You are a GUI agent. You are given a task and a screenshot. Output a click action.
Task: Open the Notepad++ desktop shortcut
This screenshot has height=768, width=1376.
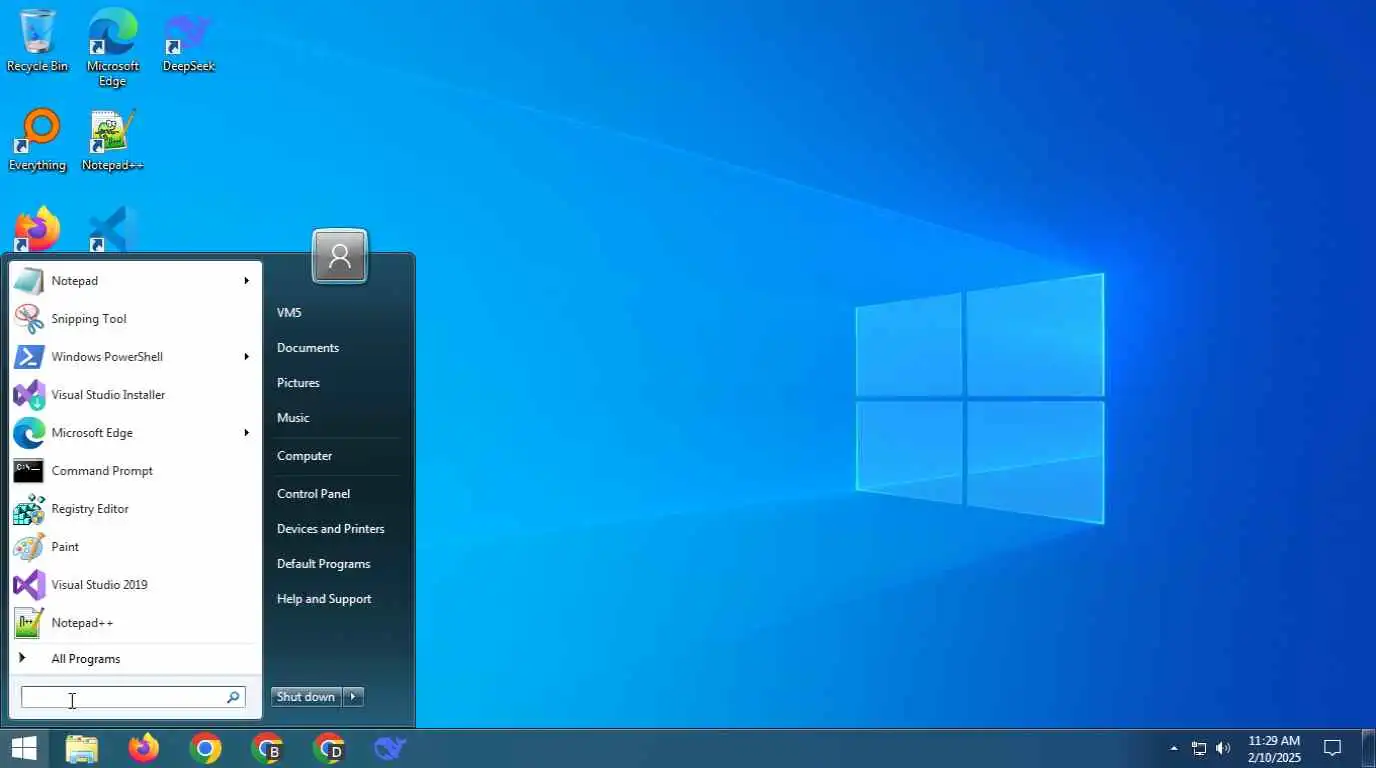click(112, 140)
